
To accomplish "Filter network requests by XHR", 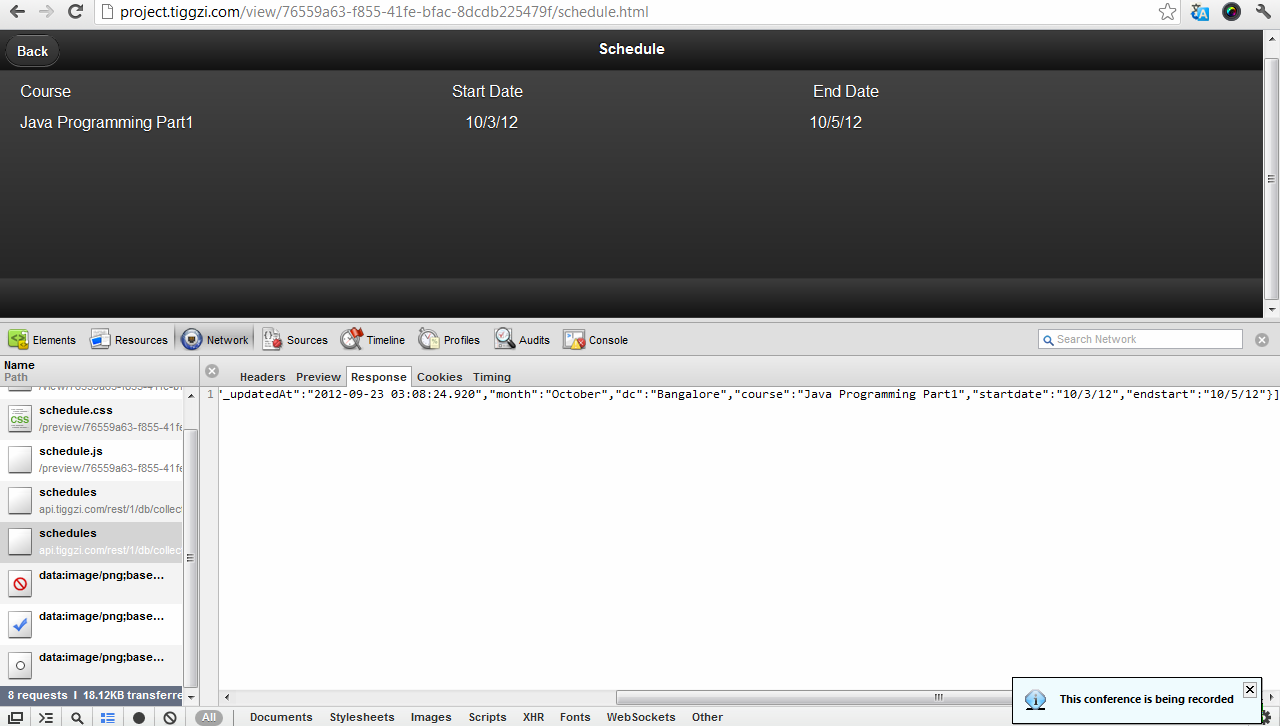I will pos(533,717).
